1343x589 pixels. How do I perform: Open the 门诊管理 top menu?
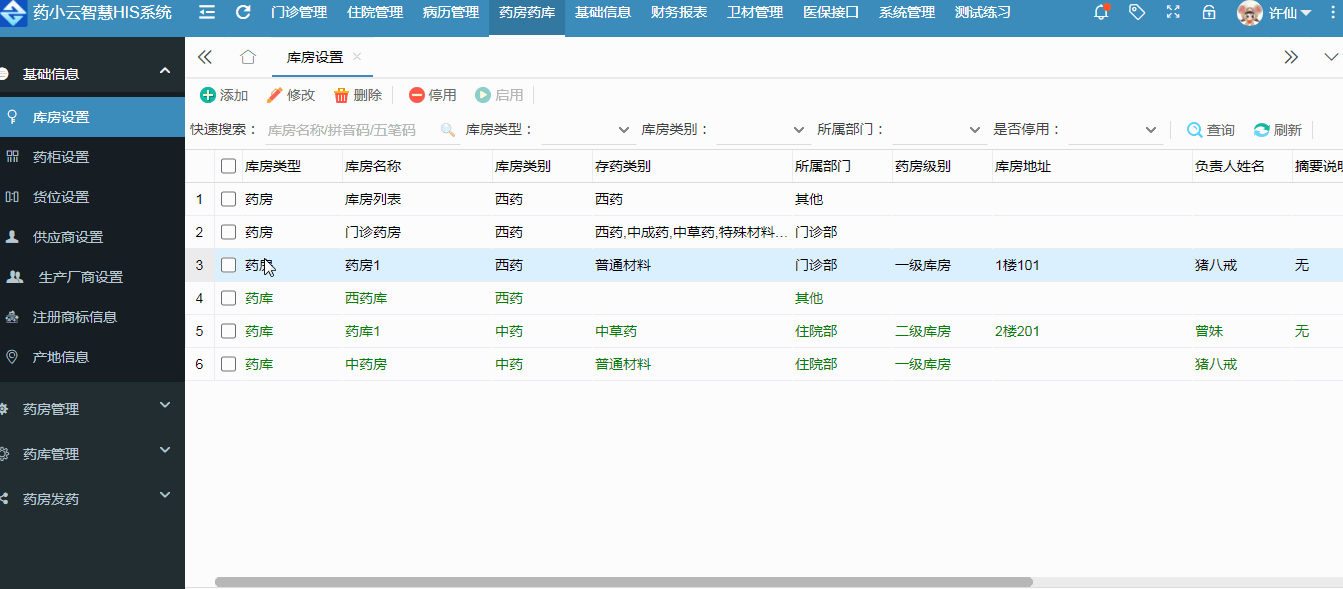click(x=299, y=12)
